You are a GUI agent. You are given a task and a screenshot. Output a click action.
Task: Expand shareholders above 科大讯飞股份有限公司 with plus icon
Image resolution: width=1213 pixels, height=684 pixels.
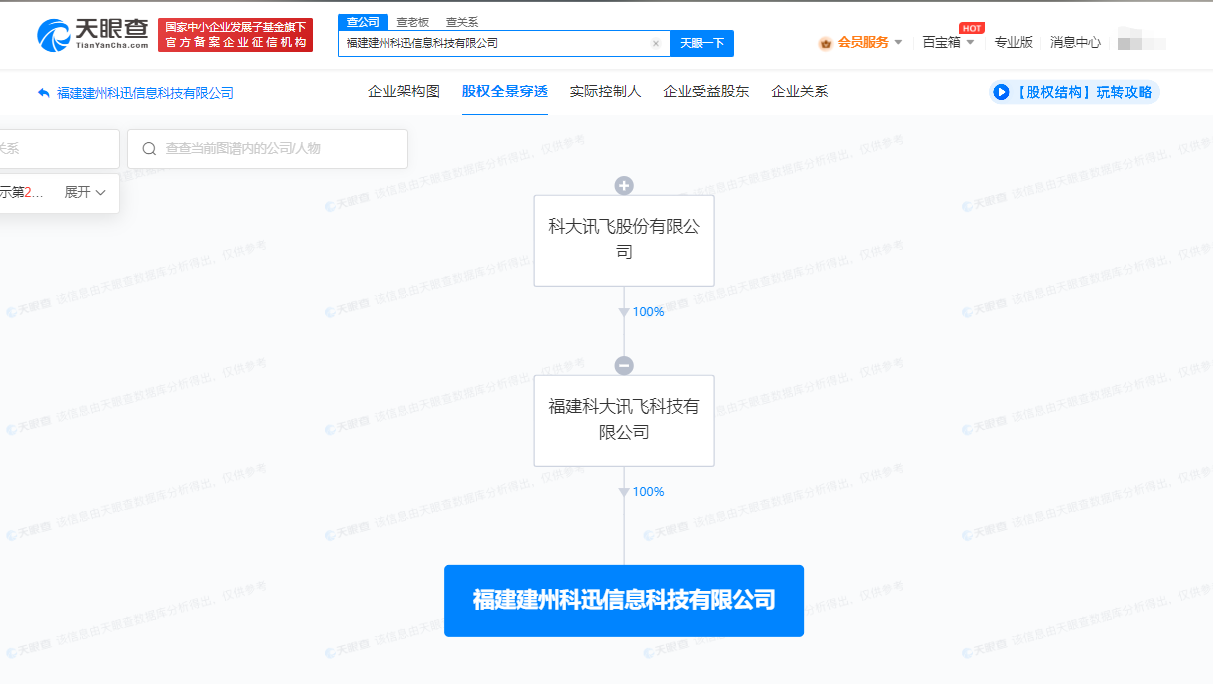click(624, 186)
